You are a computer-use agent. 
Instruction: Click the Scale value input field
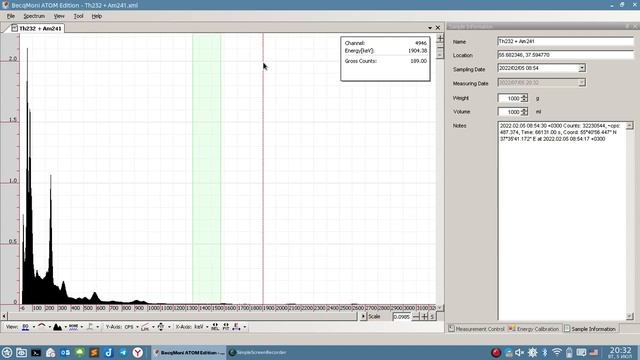tap(402, 317)
